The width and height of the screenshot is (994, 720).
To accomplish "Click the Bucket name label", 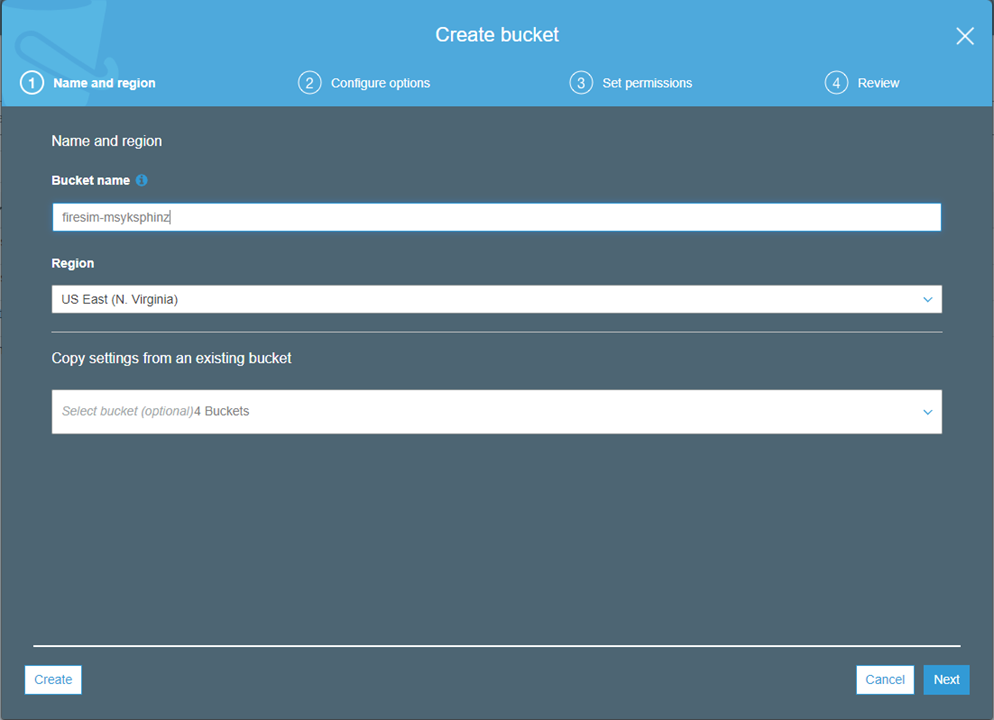I will pyautogui.click(x=91, y=181).
